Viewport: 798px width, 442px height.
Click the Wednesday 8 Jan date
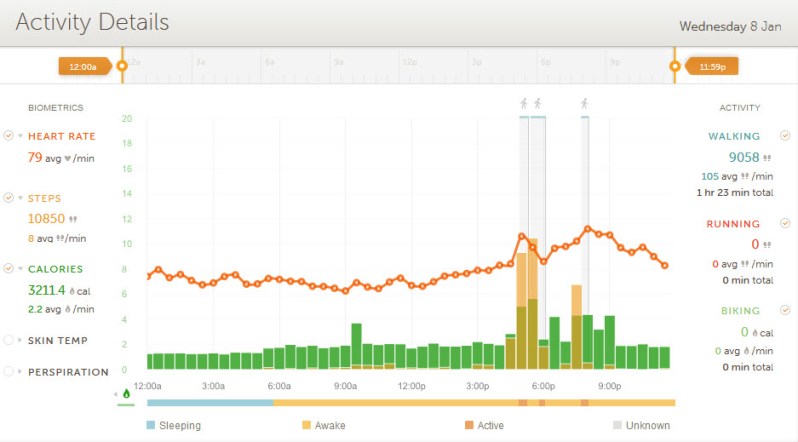[729, 26]
